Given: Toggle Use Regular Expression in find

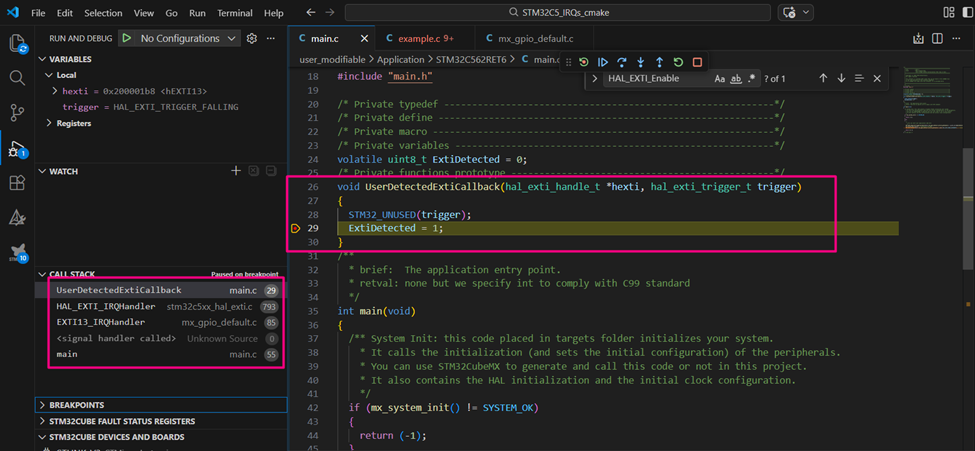Looking at the screenshot, I should point(751,78).
